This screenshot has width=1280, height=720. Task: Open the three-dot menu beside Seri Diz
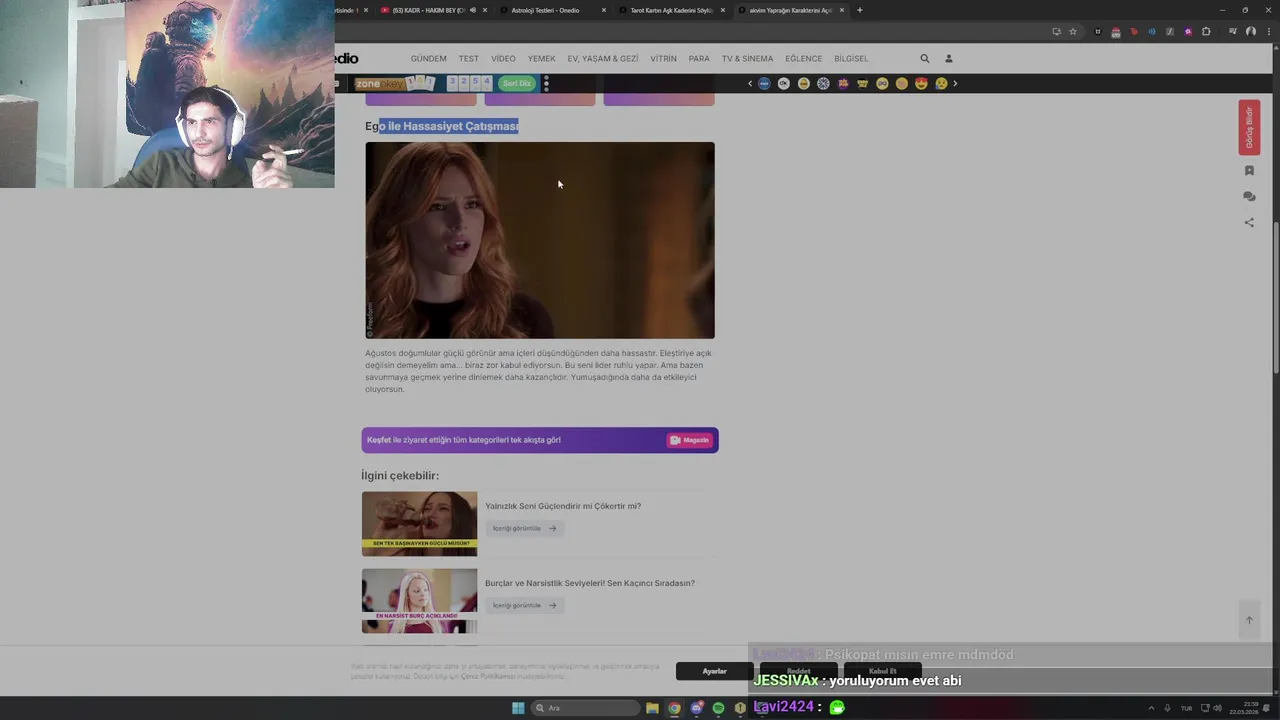tap(546, 84)
